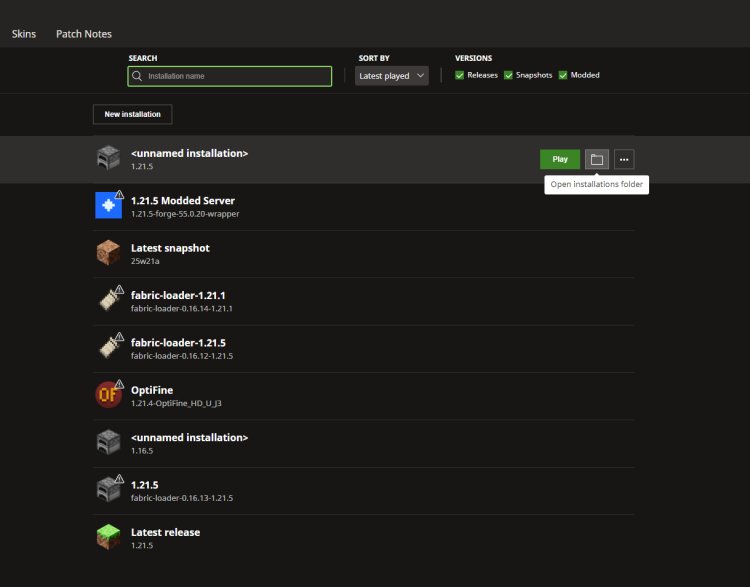Image resolution: width=750 pixels, height=587 pixels.
Task: Switch to Patch Notes tab
Action: pyautogui.click(x=84, y=34)
